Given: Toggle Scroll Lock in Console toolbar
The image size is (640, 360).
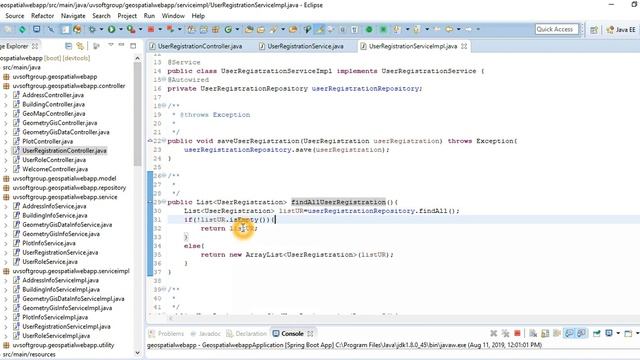Looking at the screenshot, I should (545, 333).
